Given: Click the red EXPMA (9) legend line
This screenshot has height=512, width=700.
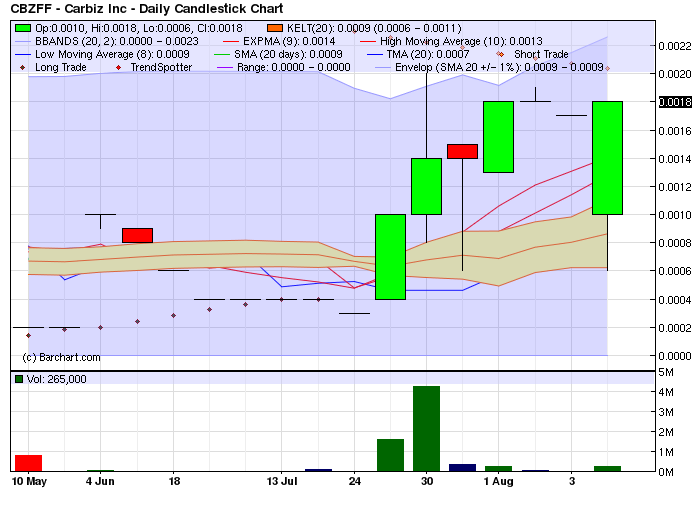Looking at the screenshot, I should point(230,42).
